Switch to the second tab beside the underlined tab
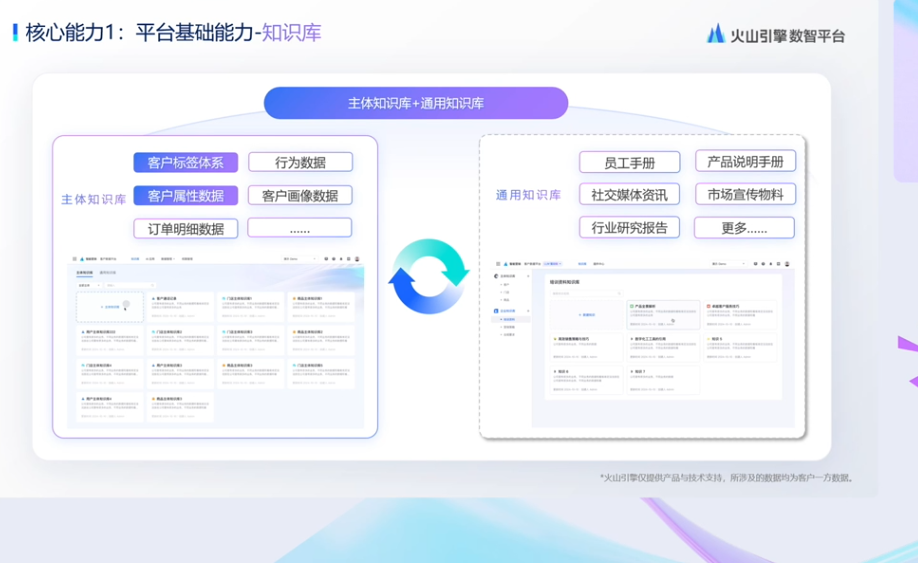Image resolution: width=918 pixels, height=563 pixels. [x=108, y=273]
